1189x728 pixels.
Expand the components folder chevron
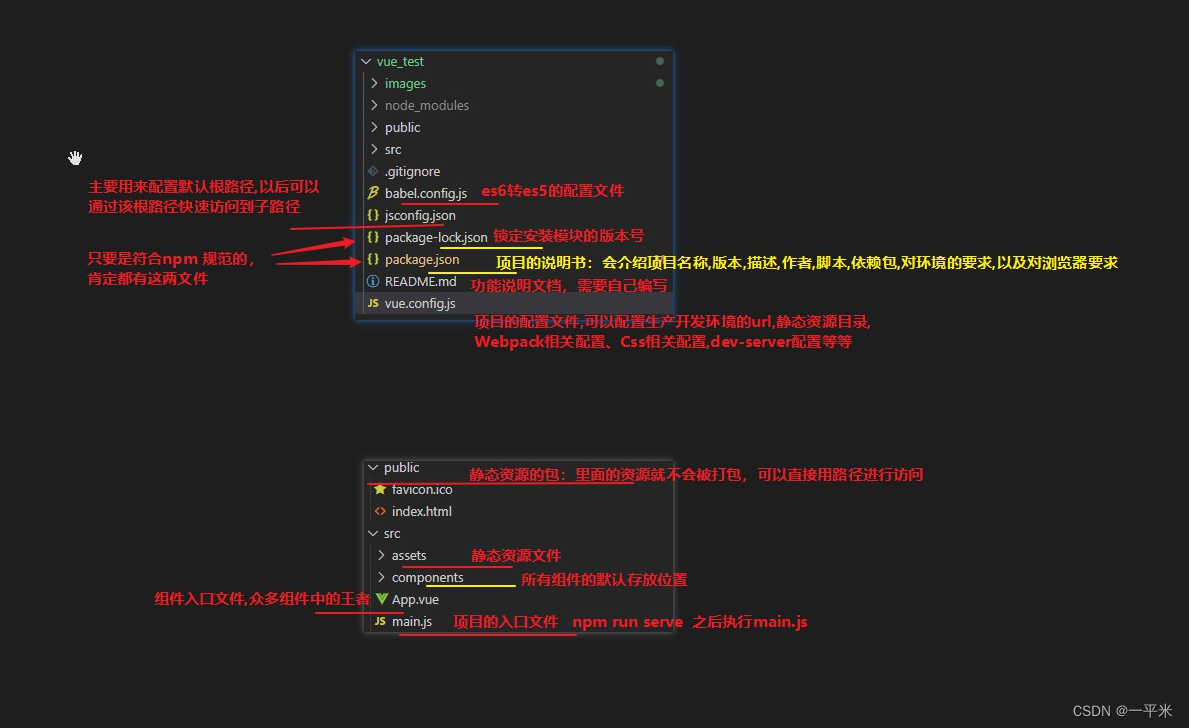pos(381,578)
